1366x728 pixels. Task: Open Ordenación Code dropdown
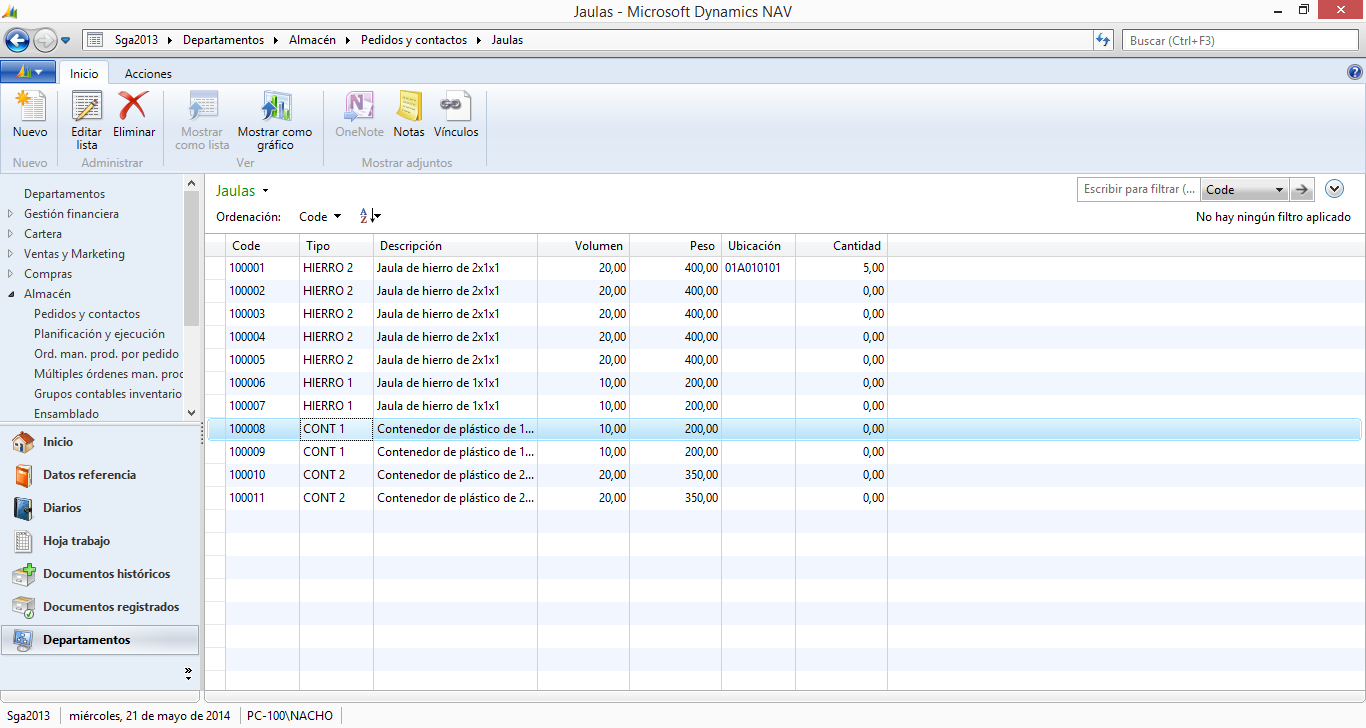pyautogui.click(x=320, y=216)
